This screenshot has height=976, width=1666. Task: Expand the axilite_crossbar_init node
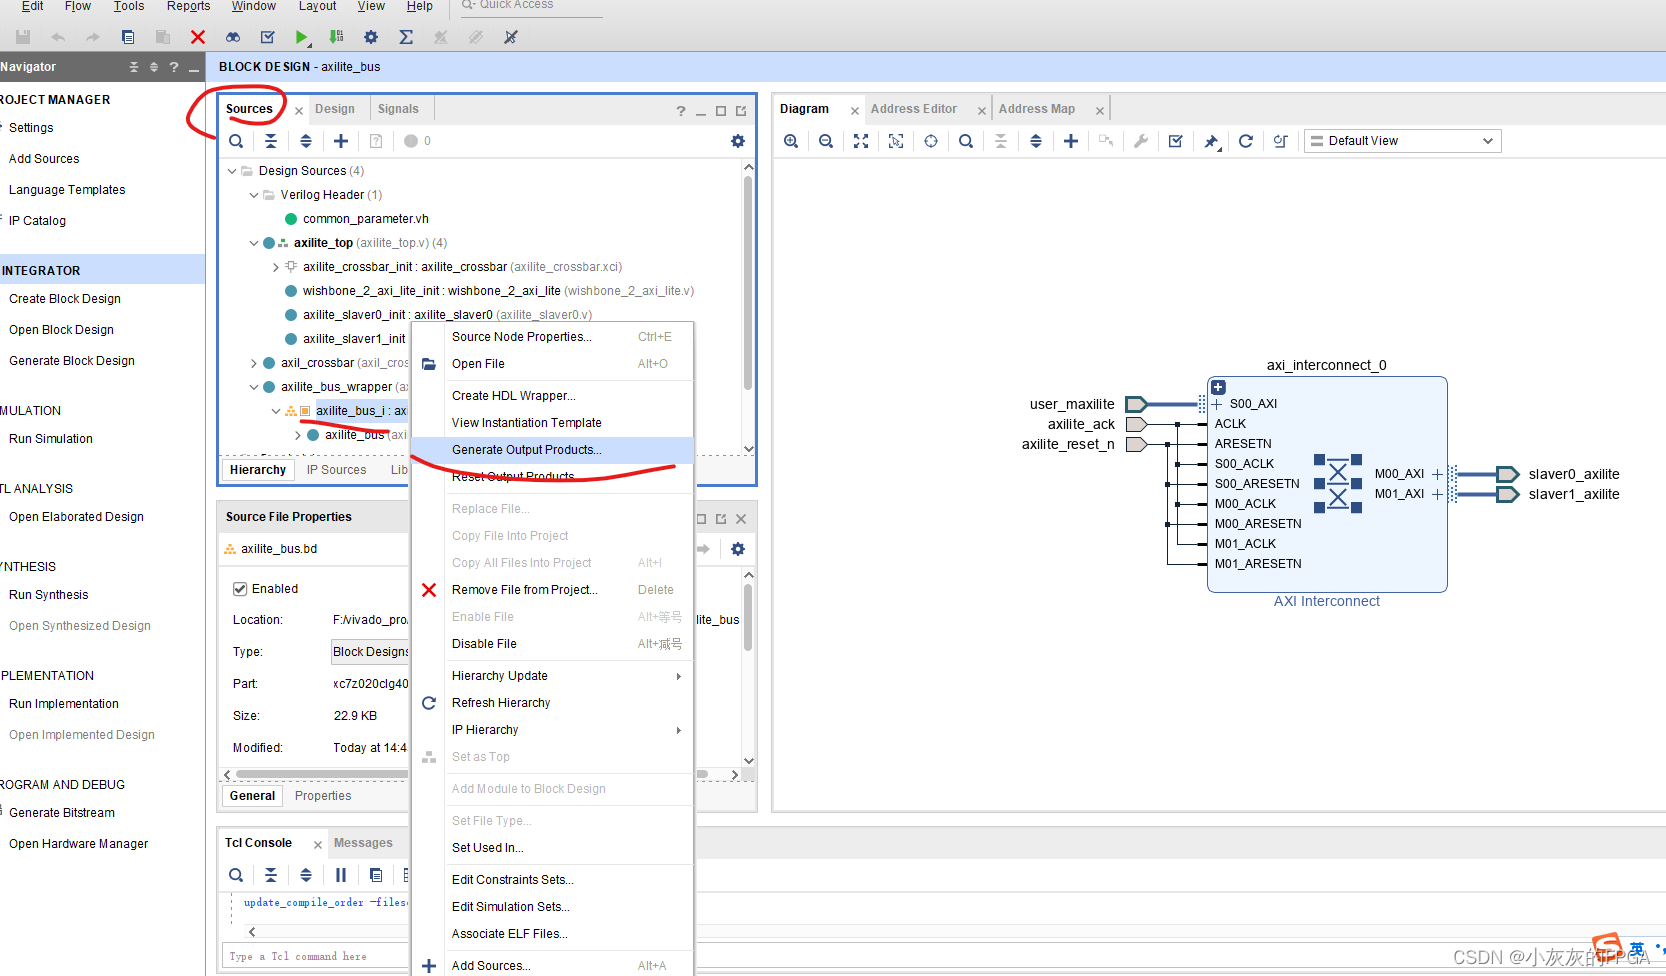276,267
